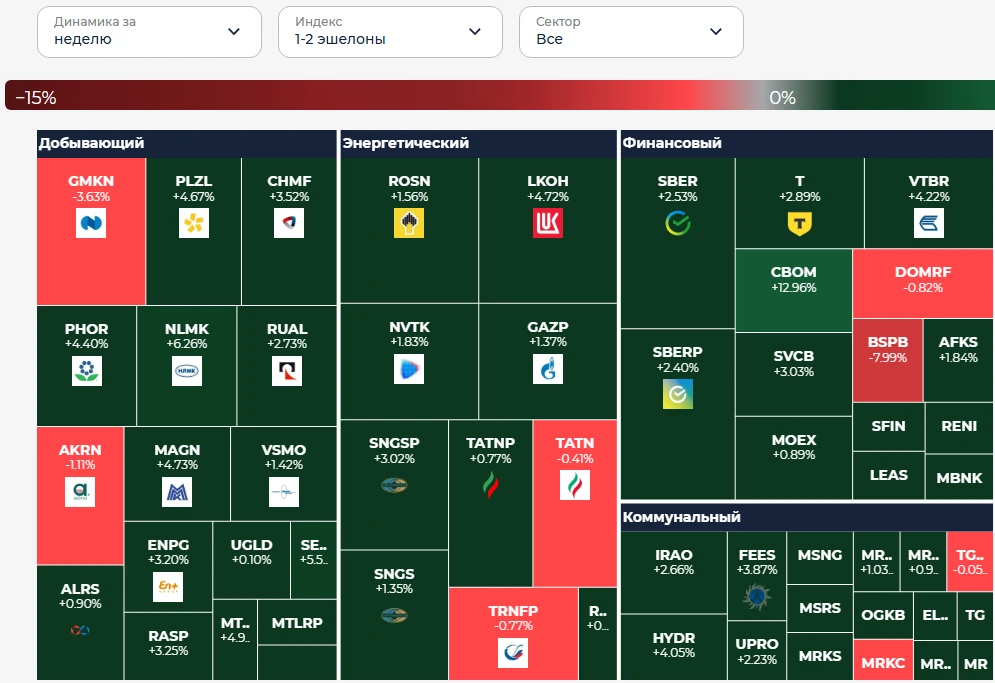
Task: Select the VTB logo under VTBR
Action: [929, 223]
